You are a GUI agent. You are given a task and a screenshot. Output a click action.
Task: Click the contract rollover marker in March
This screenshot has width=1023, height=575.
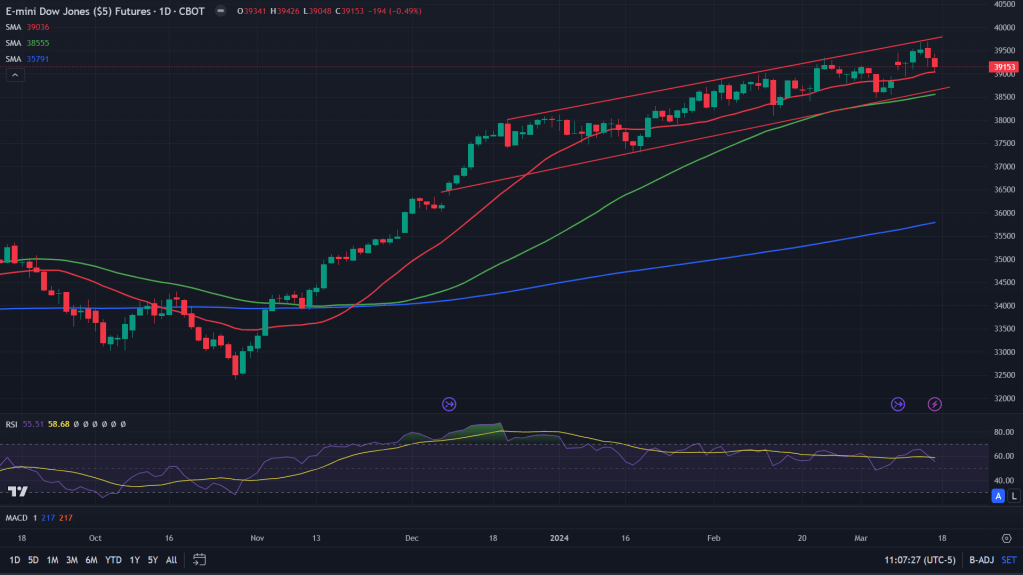click(x=898, y=404)
